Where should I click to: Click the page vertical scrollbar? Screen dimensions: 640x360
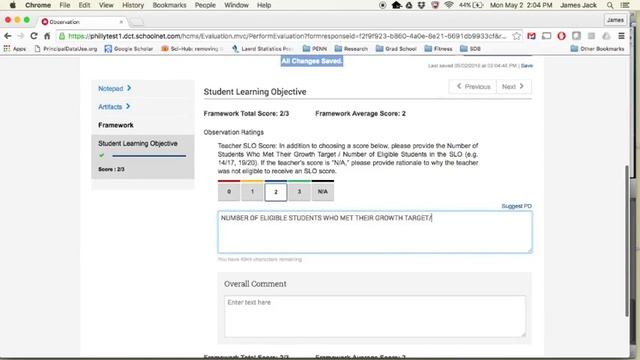tap(627, 241)
